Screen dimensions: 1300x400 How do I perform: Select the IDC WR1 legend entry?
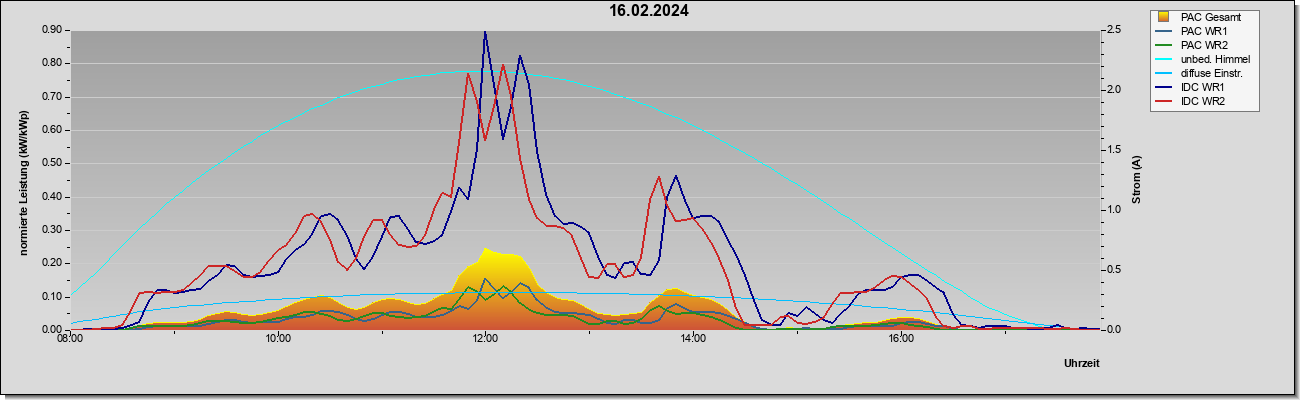click(1203, 87)
